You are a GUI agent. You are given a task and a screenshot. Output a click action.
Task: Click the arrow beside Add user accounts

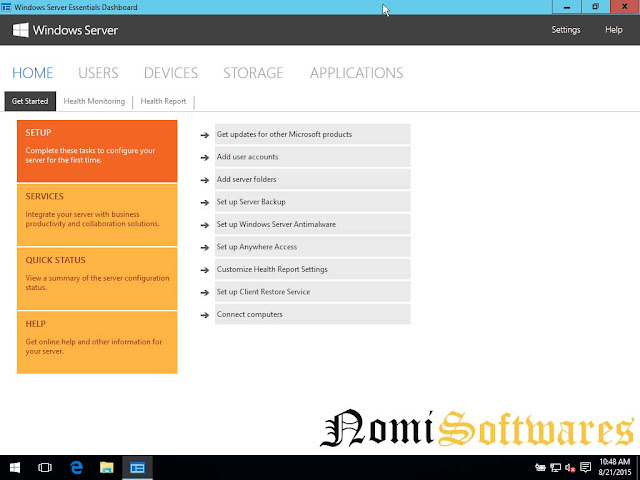tap(204, 157)
